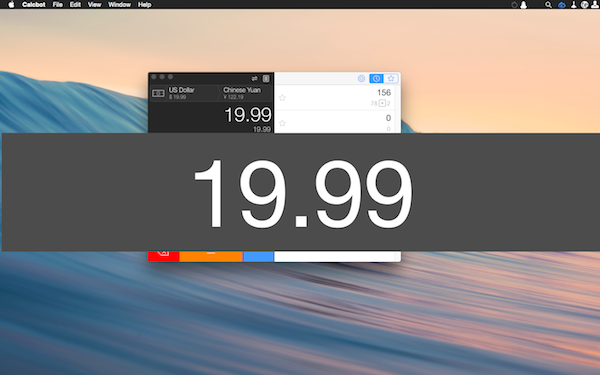Click the orange minus key
Viewport: 600px width, 375px height.
[211, 256]
